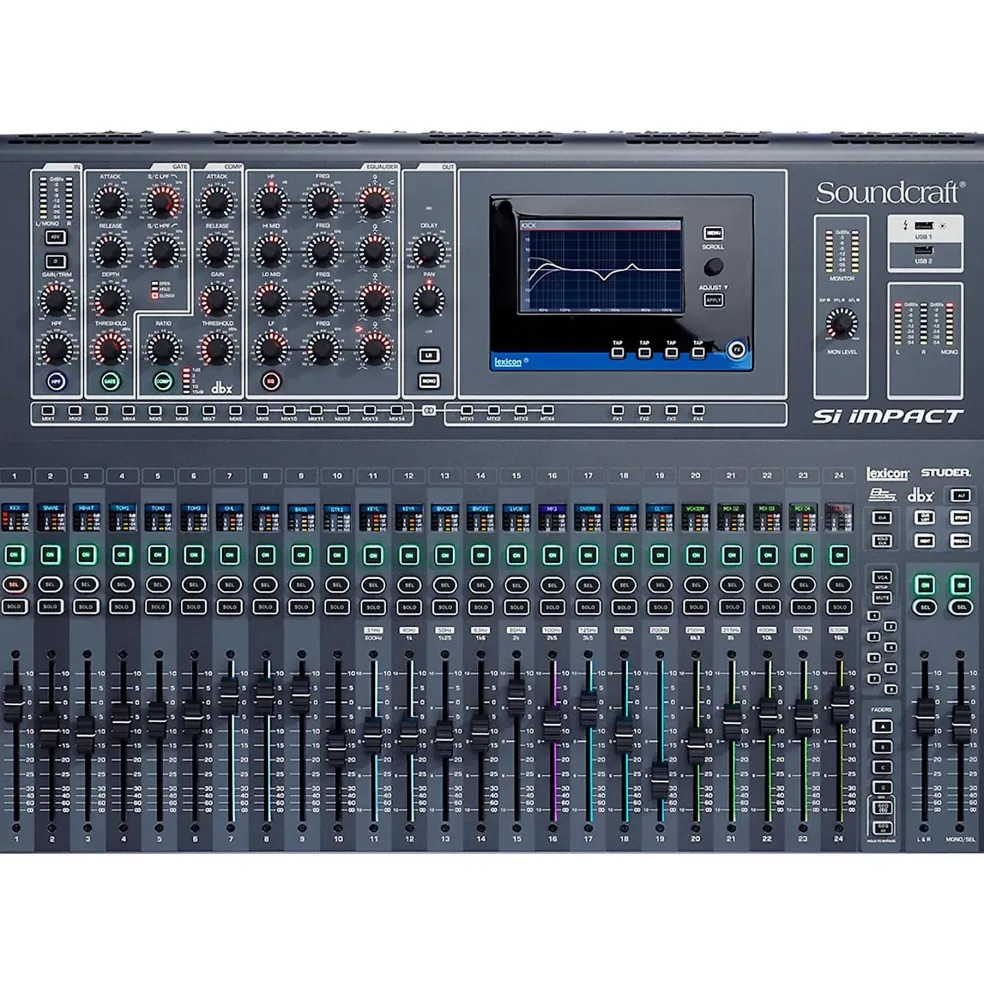The image size is (984, 985).
Task: Select the MTX1 matrix button
Action: [x=467, y=410]
